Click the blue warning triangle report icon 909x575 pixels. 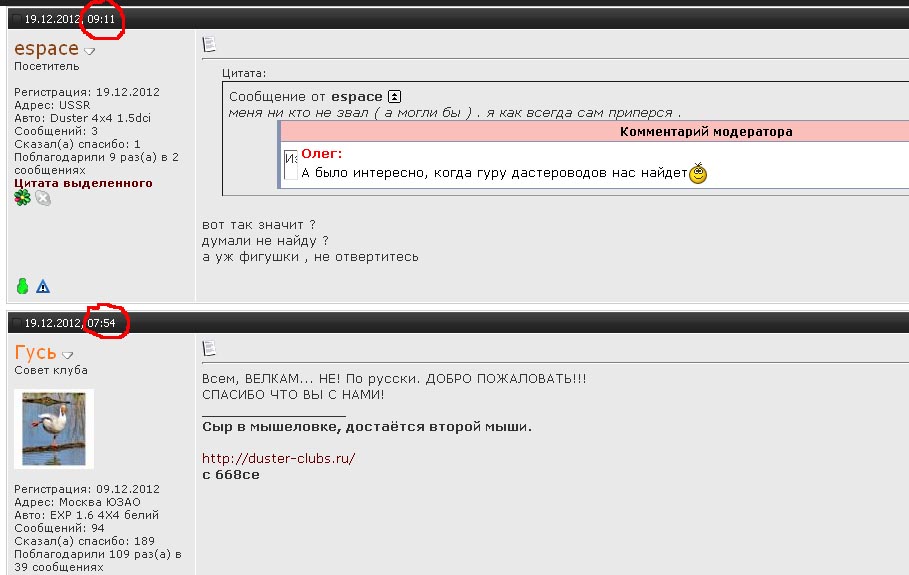[43, 287]
